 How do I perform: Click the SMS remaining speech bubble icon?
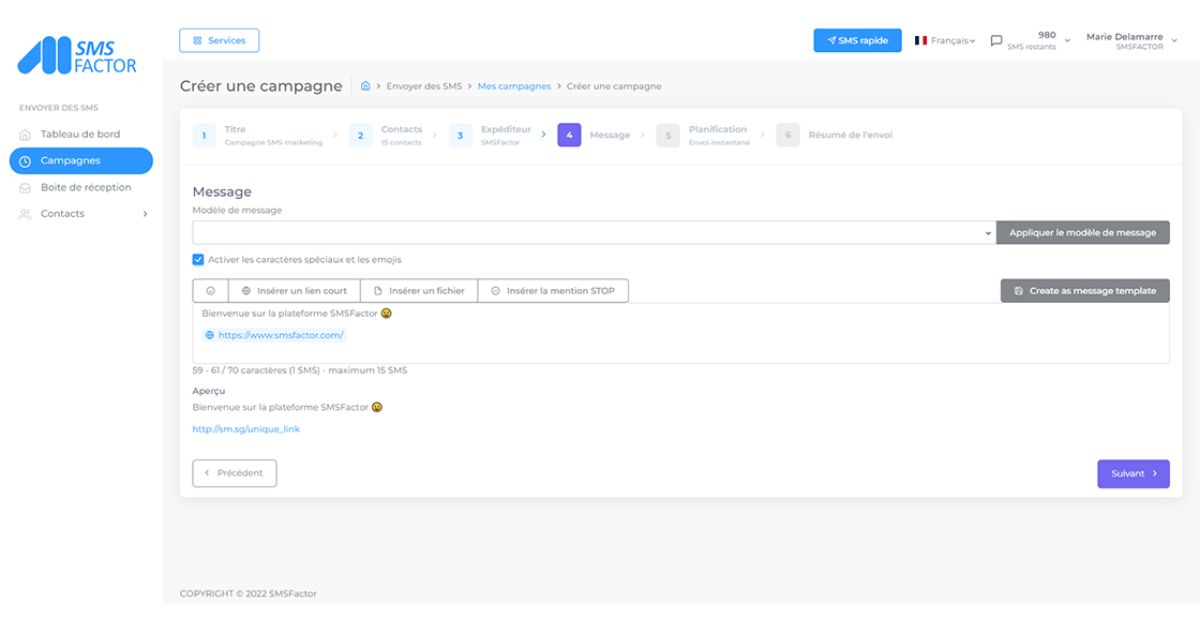click(996, 41)
